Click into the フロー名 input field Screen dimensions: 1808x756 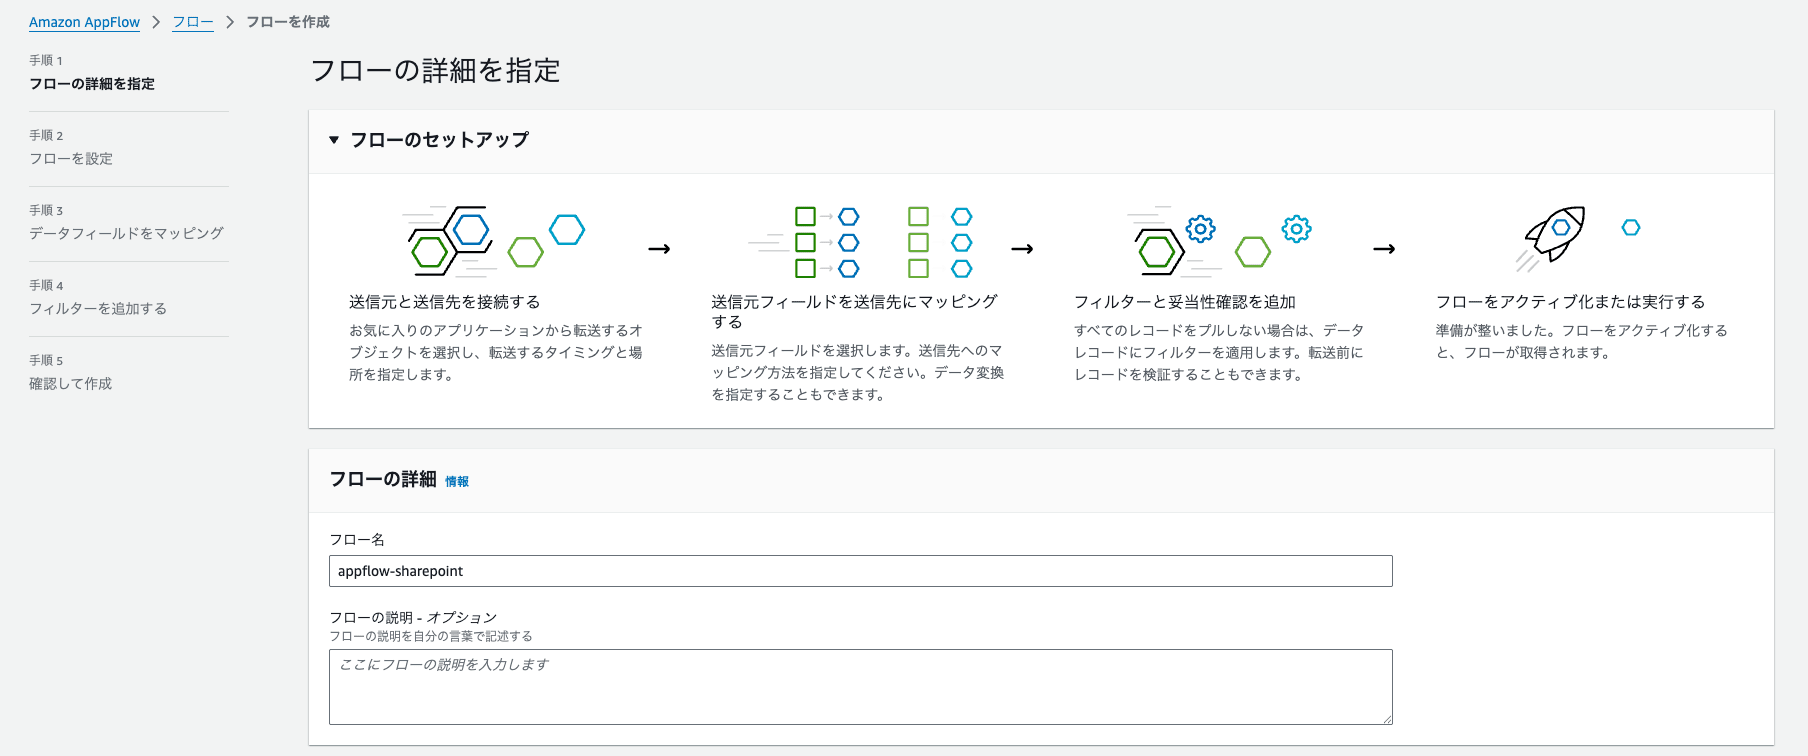tap(860, 571)
